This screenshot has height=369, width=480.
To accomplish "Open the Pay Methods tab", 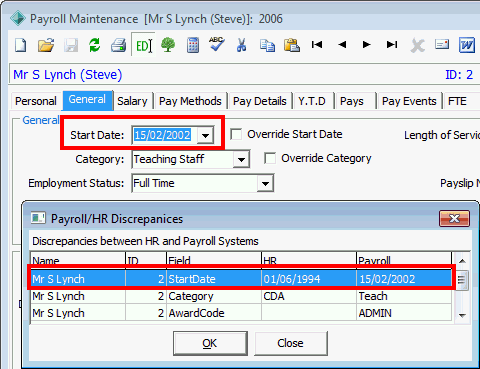I will pyautogui.click(x=190, y=101).
